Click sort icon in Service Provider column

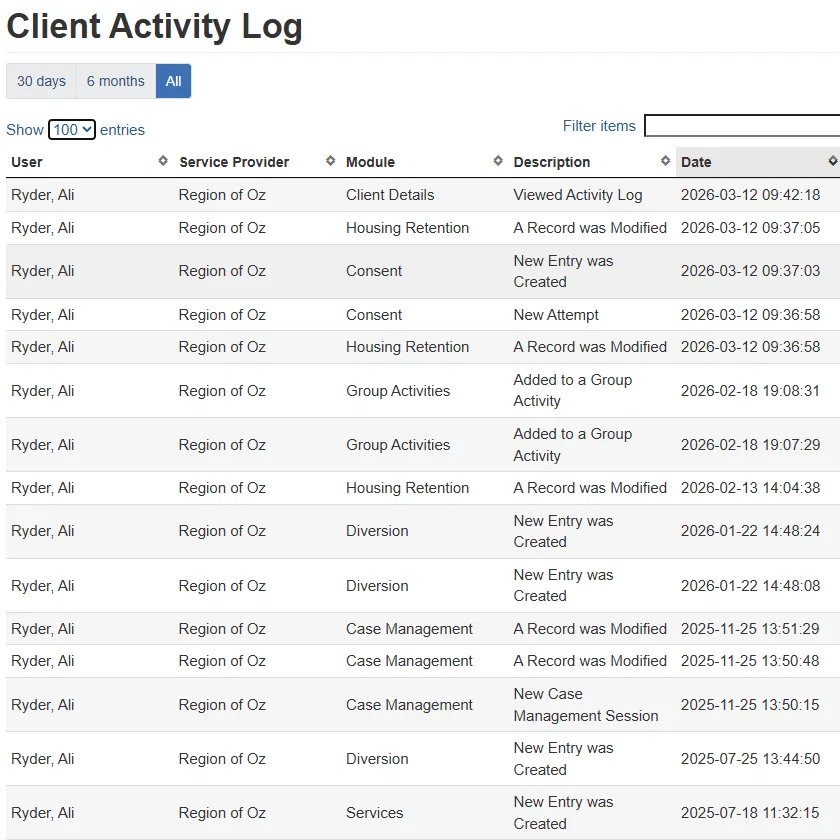pyautogui.click(x=331, y=161)
